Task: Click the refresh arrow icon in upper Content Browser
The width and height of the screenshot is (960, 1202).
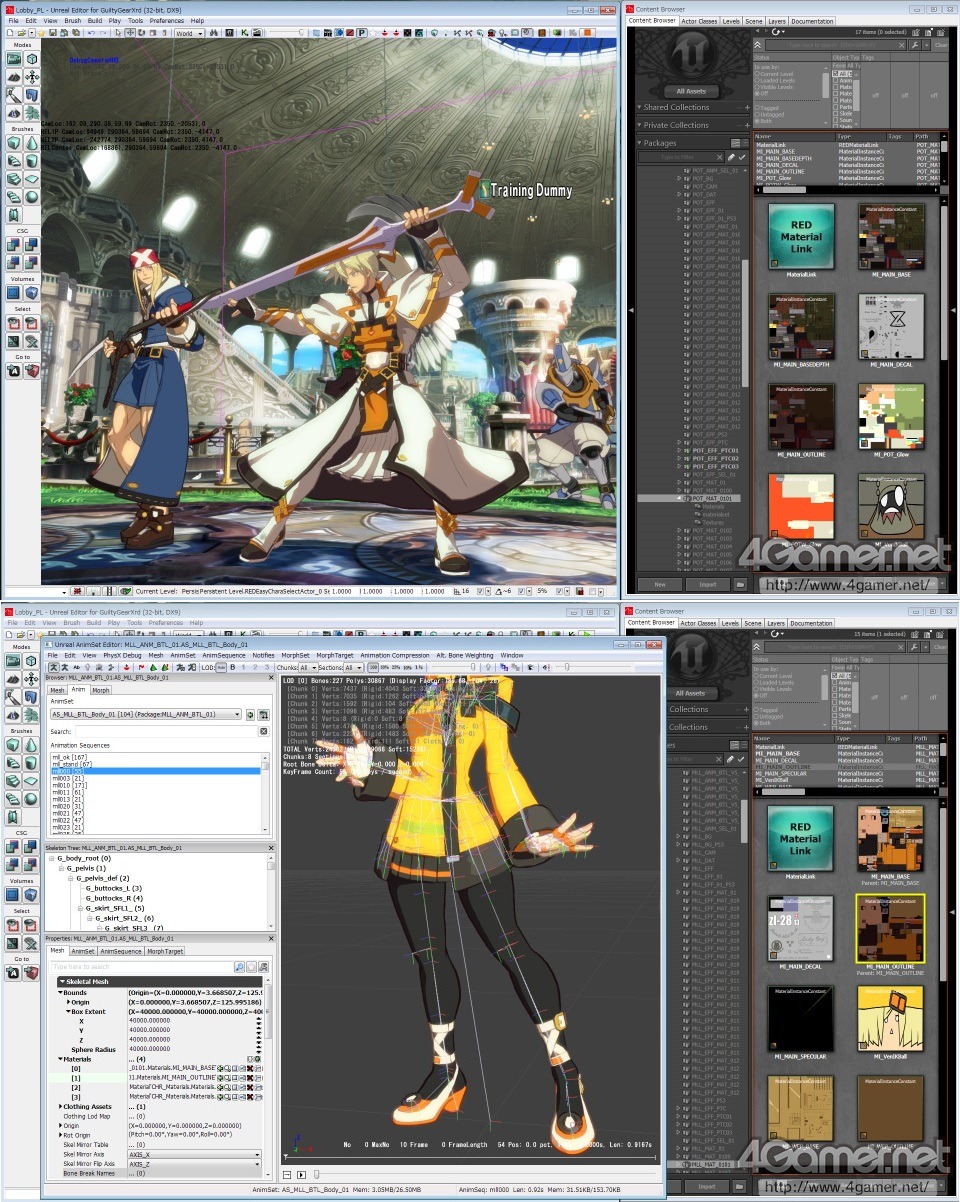Action: [776, 32]
